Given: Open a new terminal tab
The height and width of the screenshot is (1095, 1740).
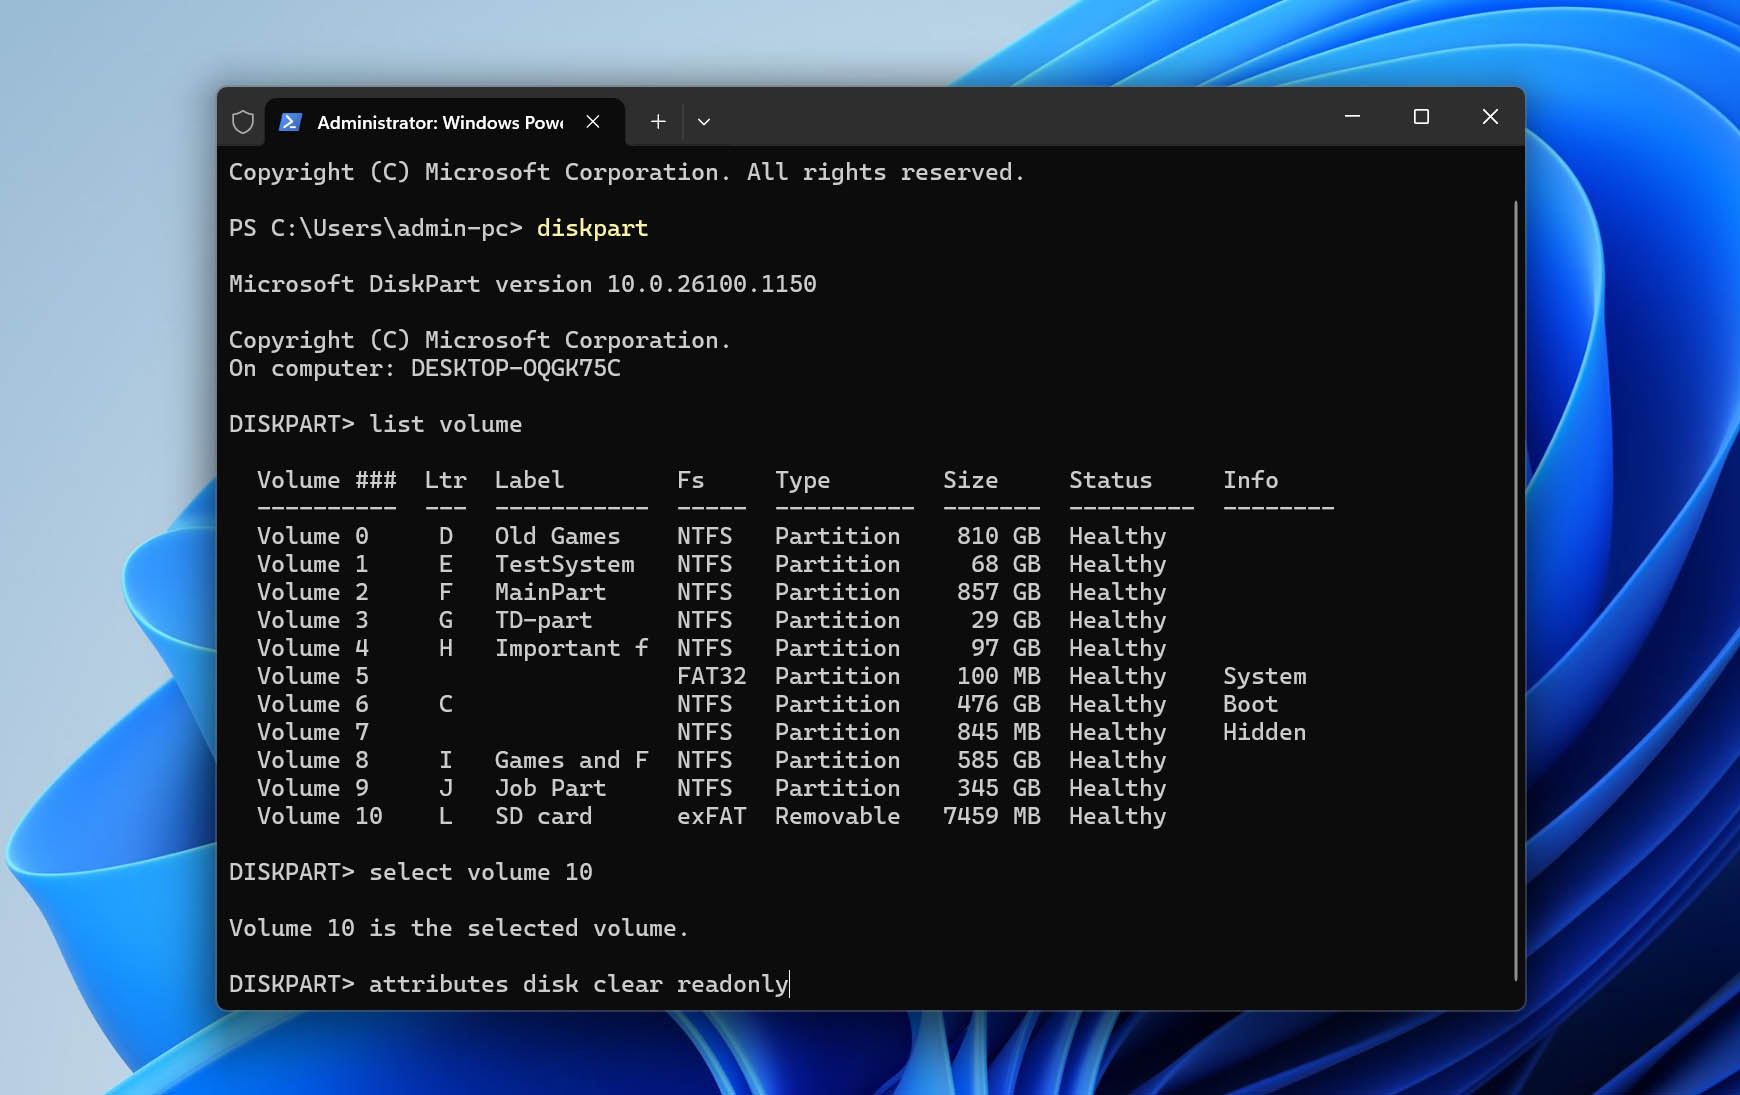Looking at the screenshot, I should pyautogui.click(x=658, y=122).
